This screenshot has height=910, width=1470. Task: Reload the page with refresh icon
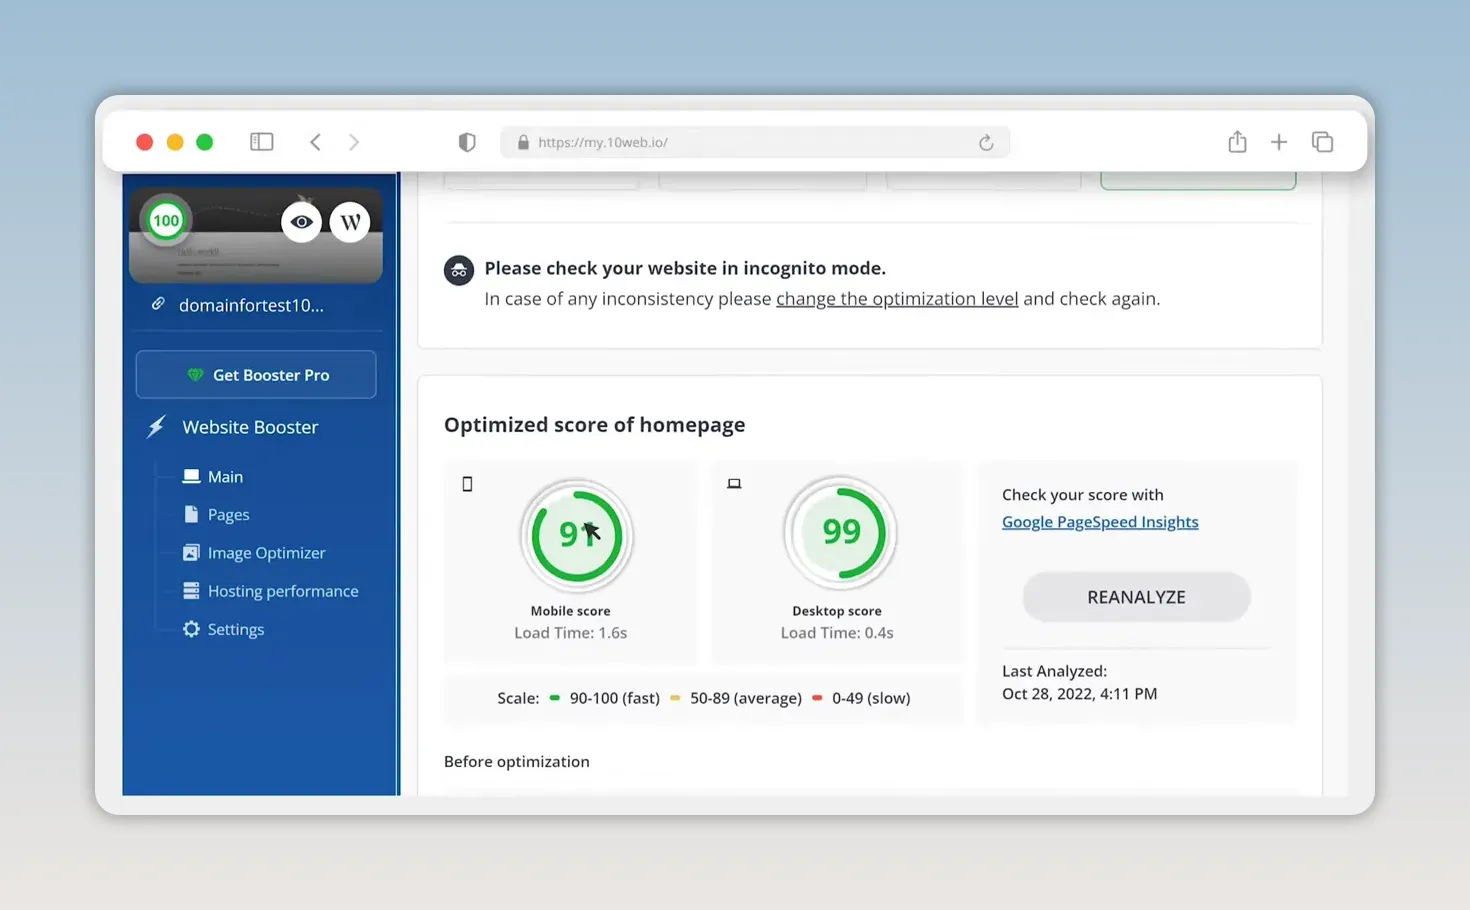[x=986, y=142]
